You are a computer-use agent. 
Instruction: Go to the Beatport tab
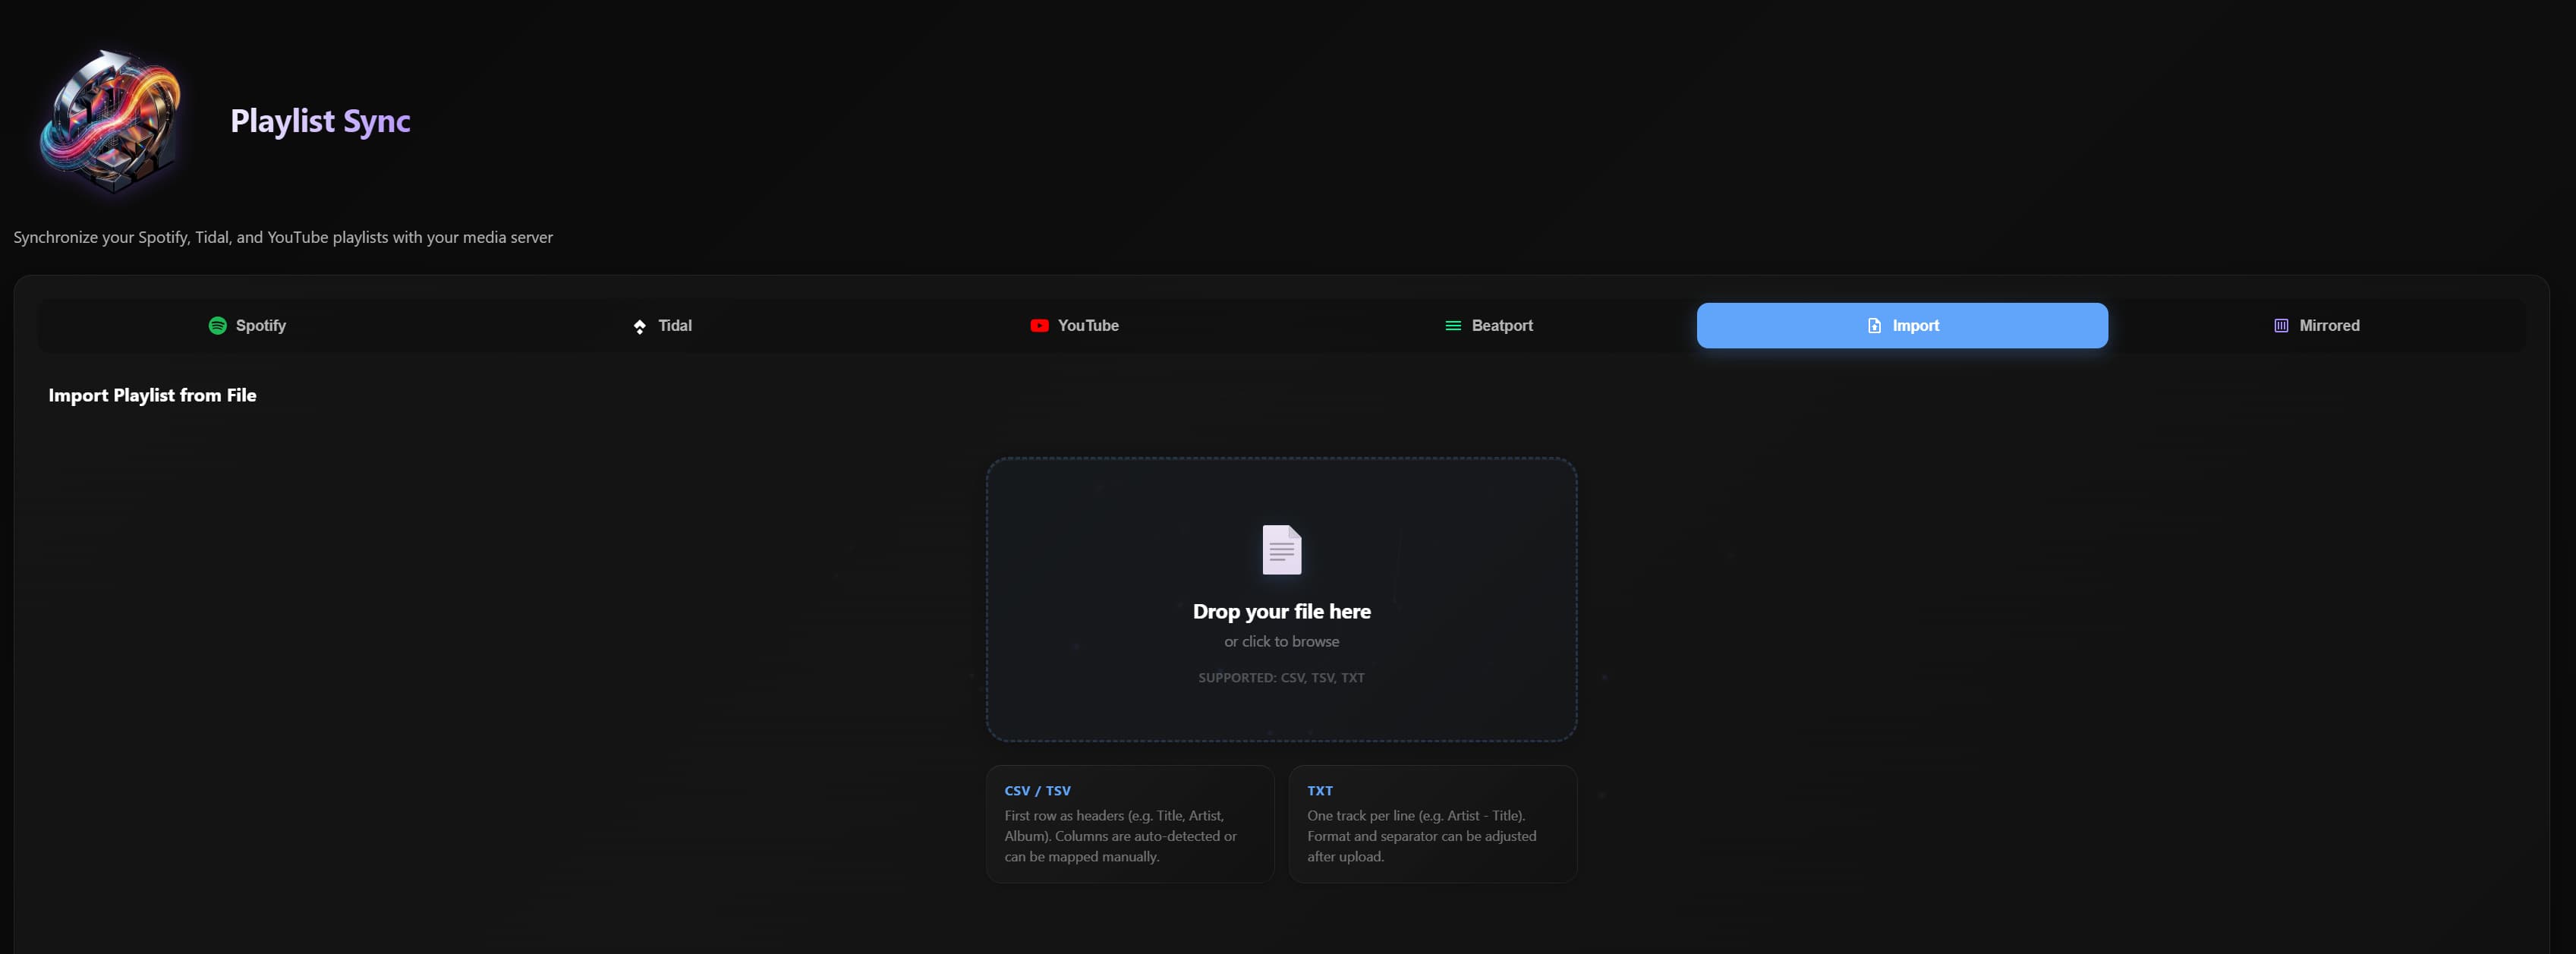click(1501, 326)
